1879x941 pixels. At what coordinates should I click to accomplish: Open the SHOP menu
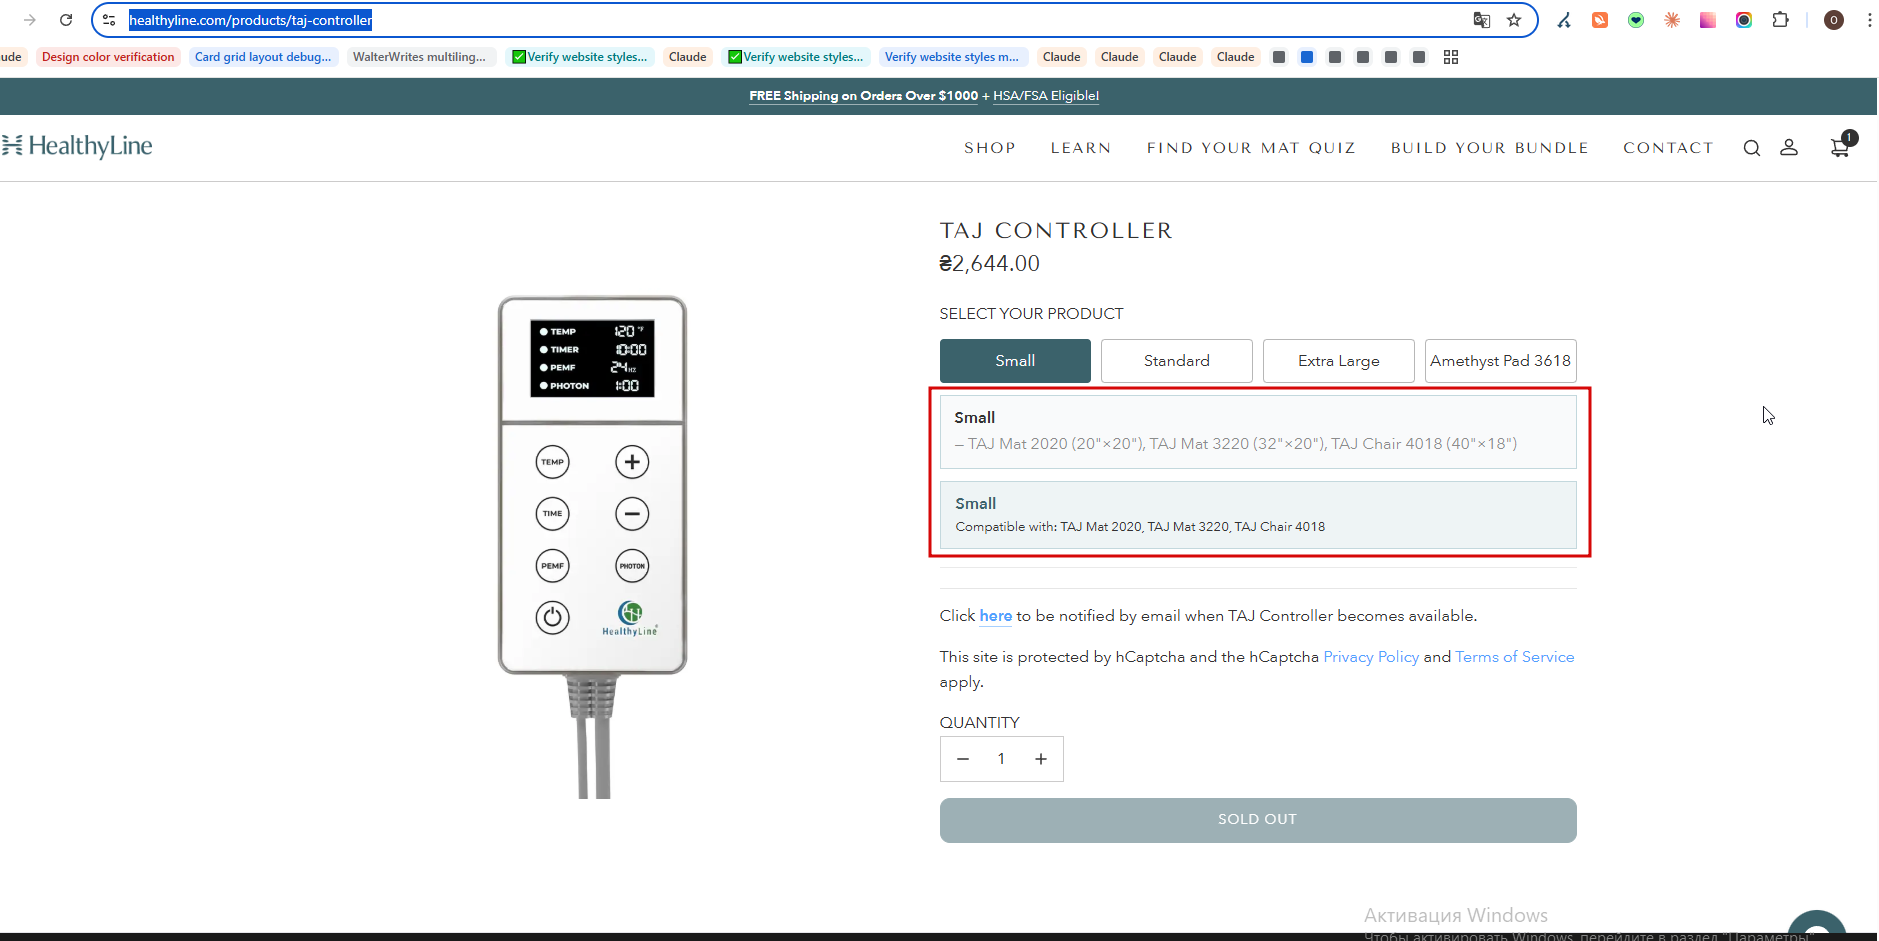990,148
